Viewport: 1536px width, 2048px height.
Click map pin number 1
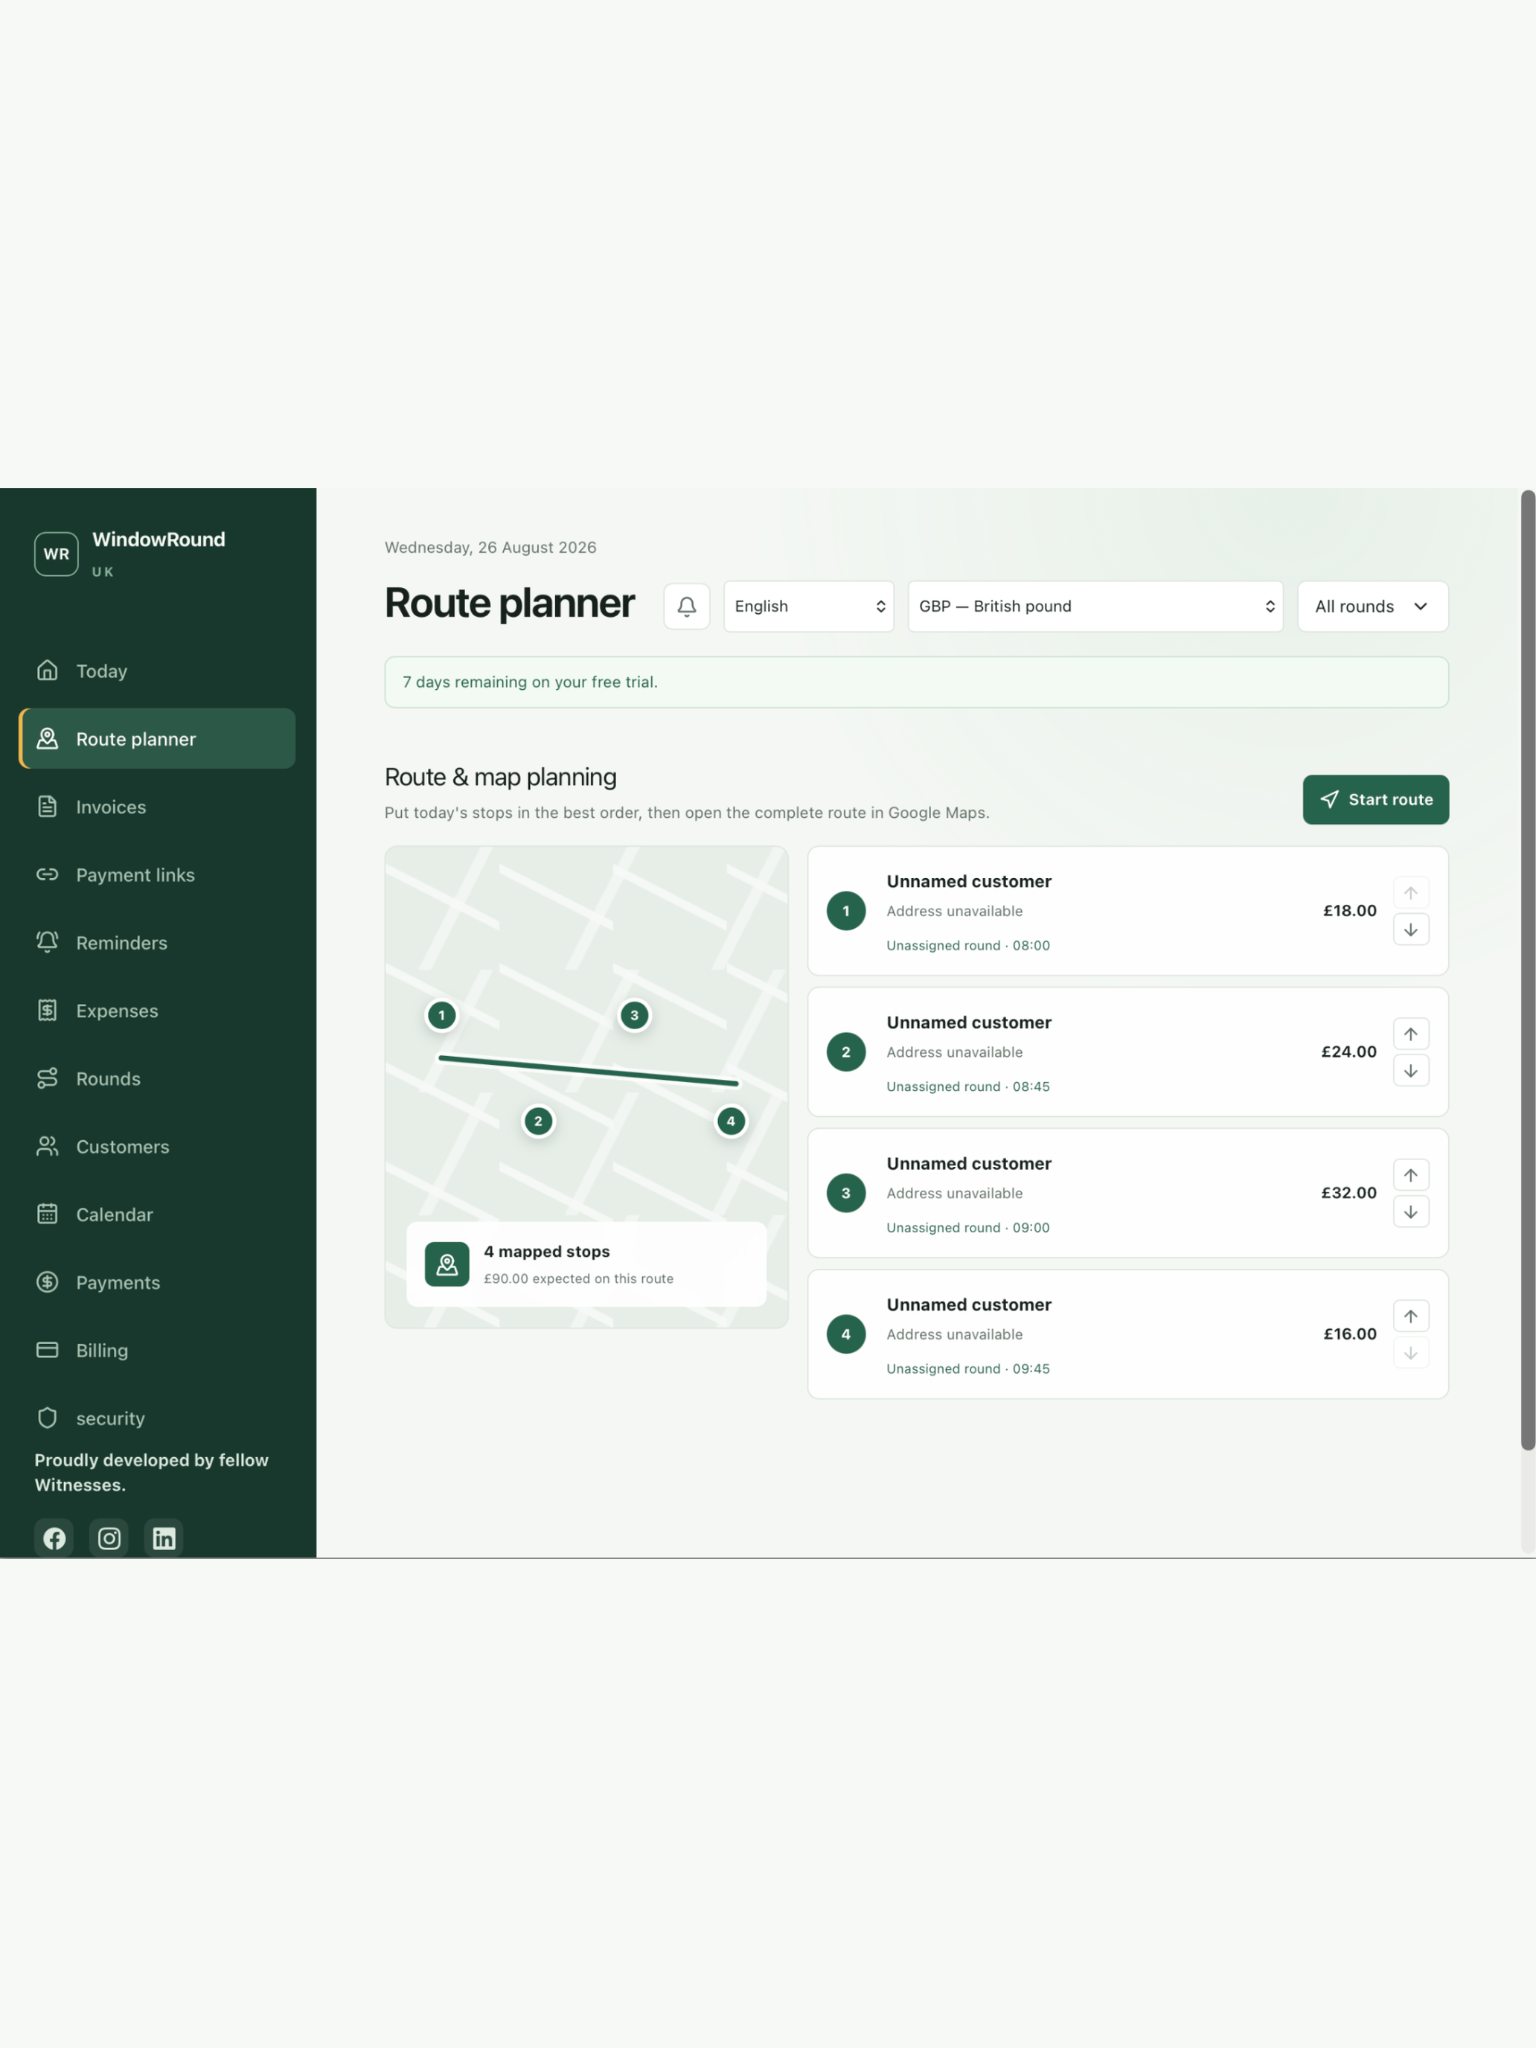[x=442, y=1016]
